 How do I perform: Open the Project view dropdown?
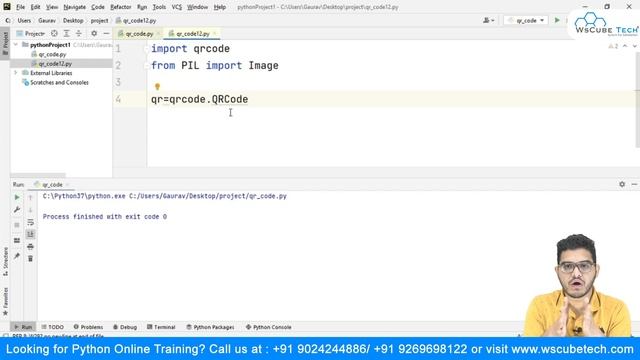coord(31,33)
